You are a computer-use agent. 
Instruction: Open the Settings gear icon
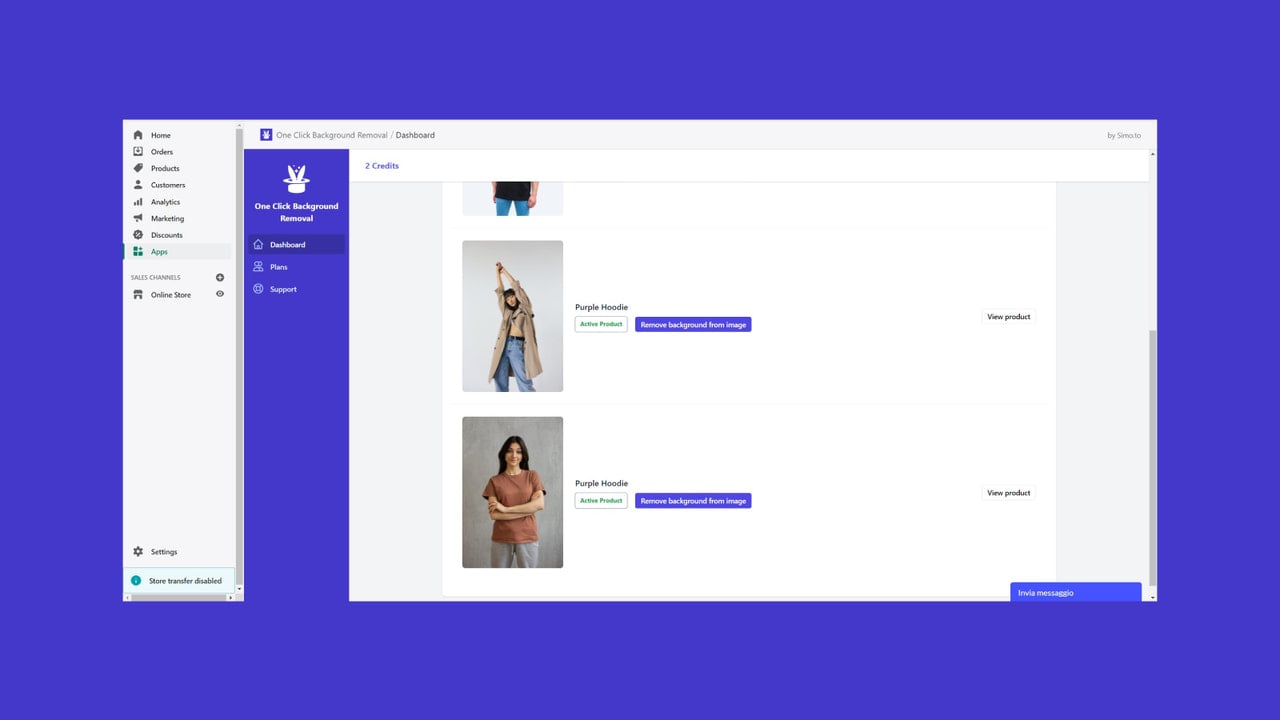[138, 552]
